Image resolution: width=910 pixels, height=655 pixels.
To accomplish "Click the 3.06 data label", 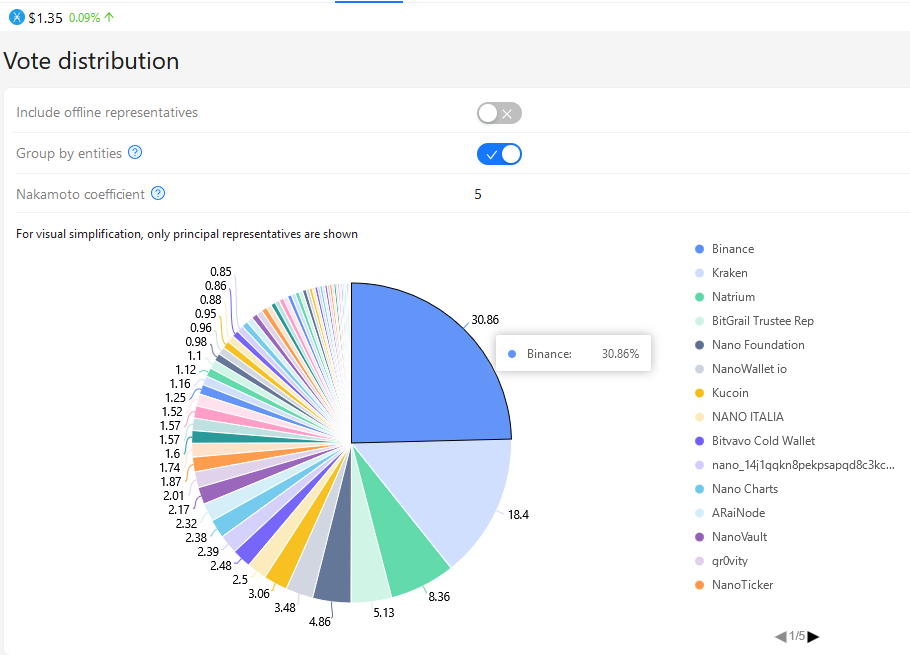I will tap(259, 594).
